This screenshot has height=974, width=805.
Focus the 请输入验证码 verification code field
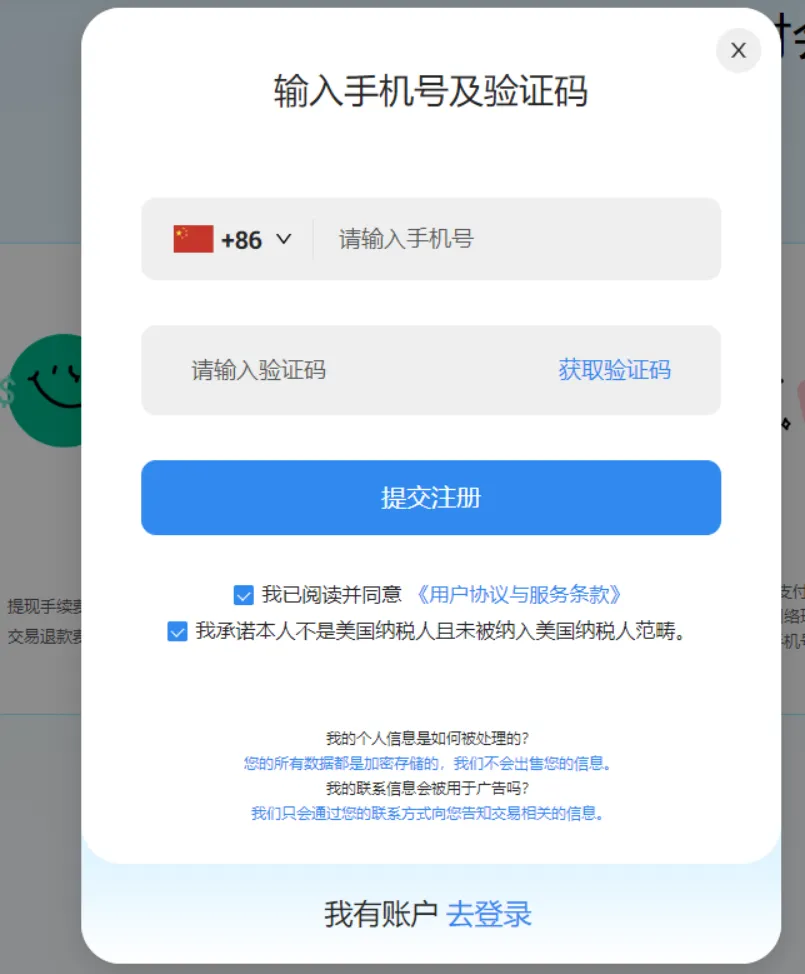click(x=348, y=370)
